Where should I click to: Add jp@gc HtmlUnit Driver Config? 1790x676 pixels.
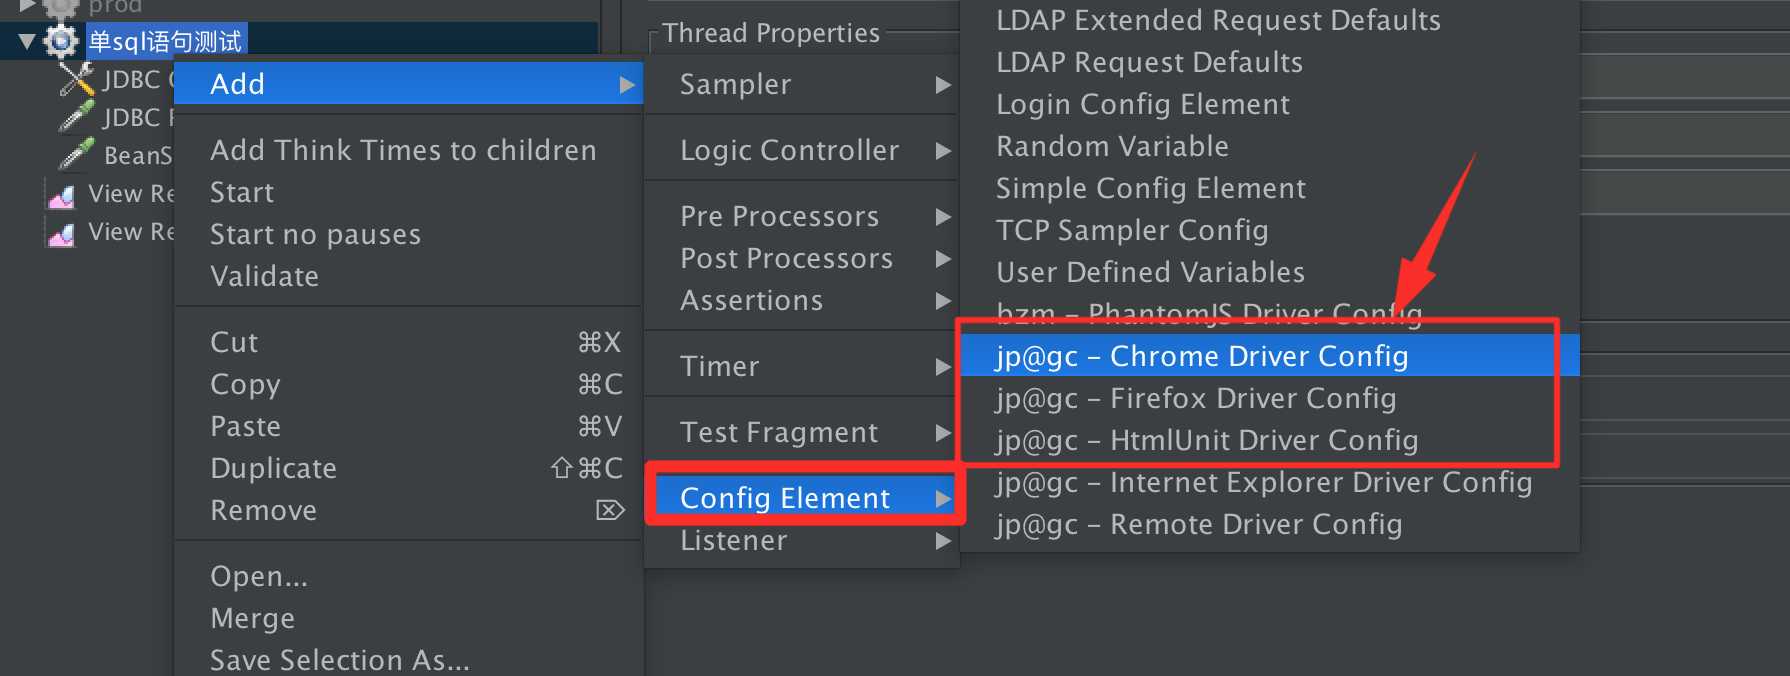(1206, 440)
